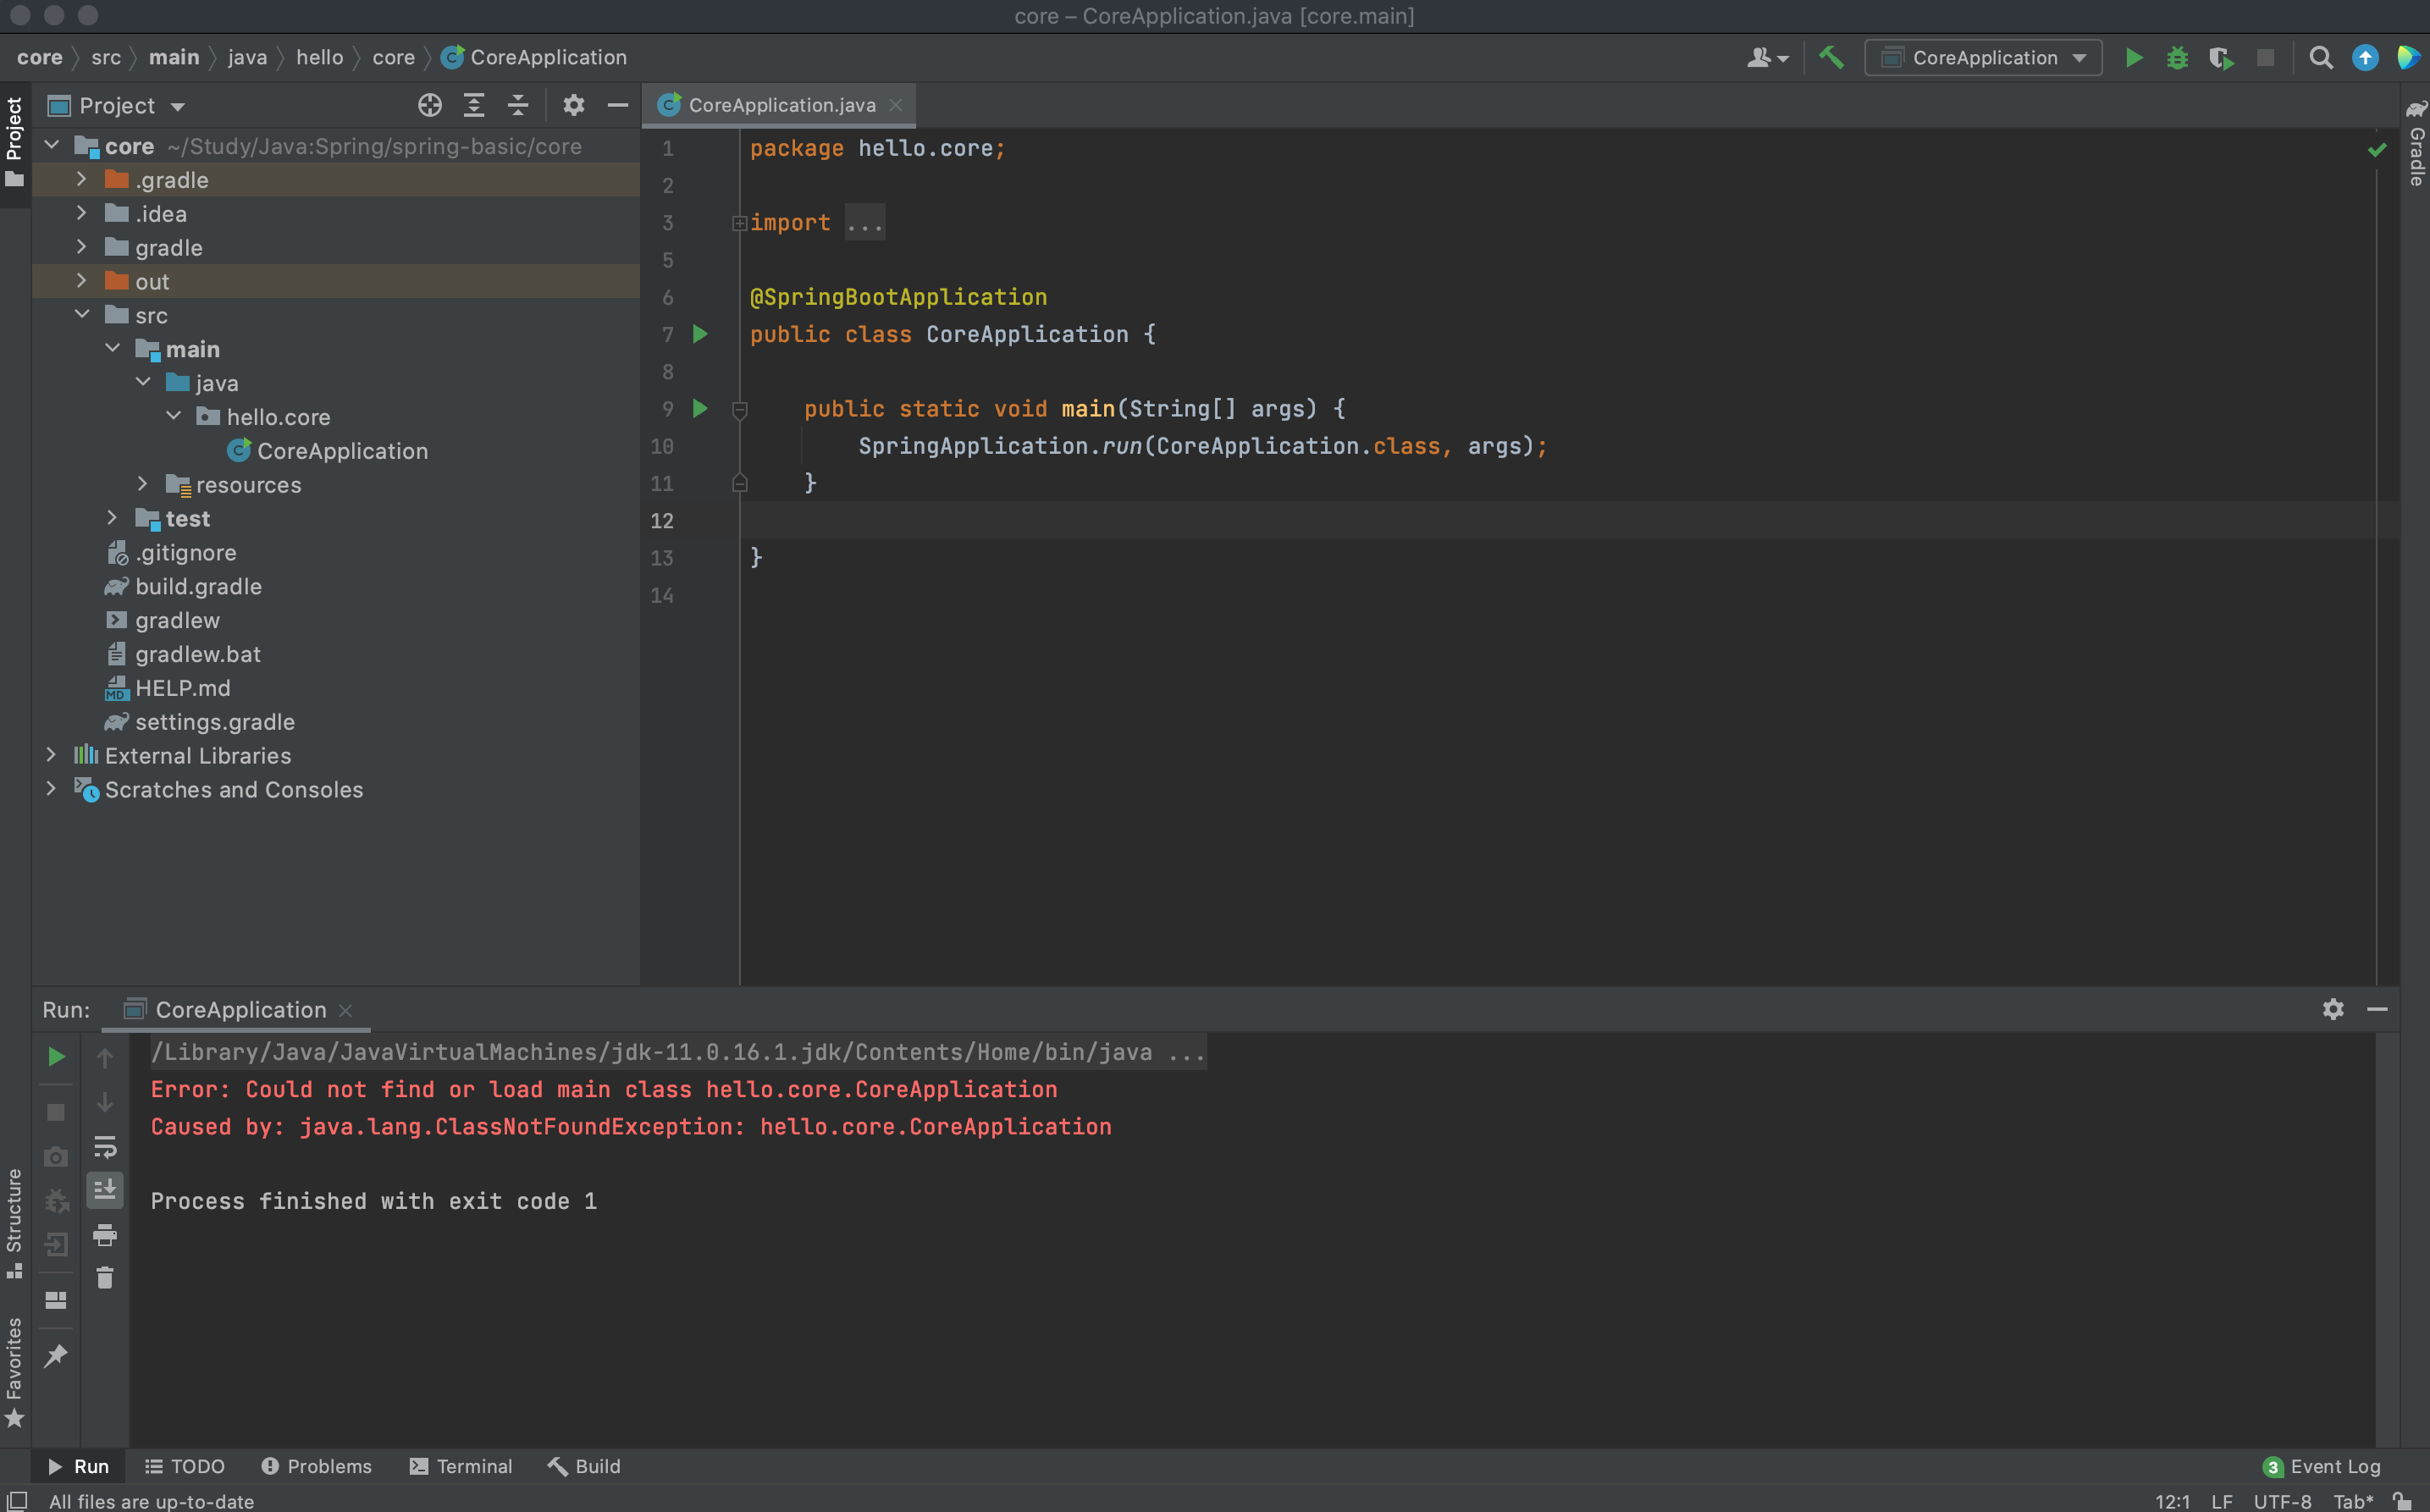Open the Event Log
Image resolution: width=2430 pixels, height=1512 pixels.
click(x=2322, y=1466)
